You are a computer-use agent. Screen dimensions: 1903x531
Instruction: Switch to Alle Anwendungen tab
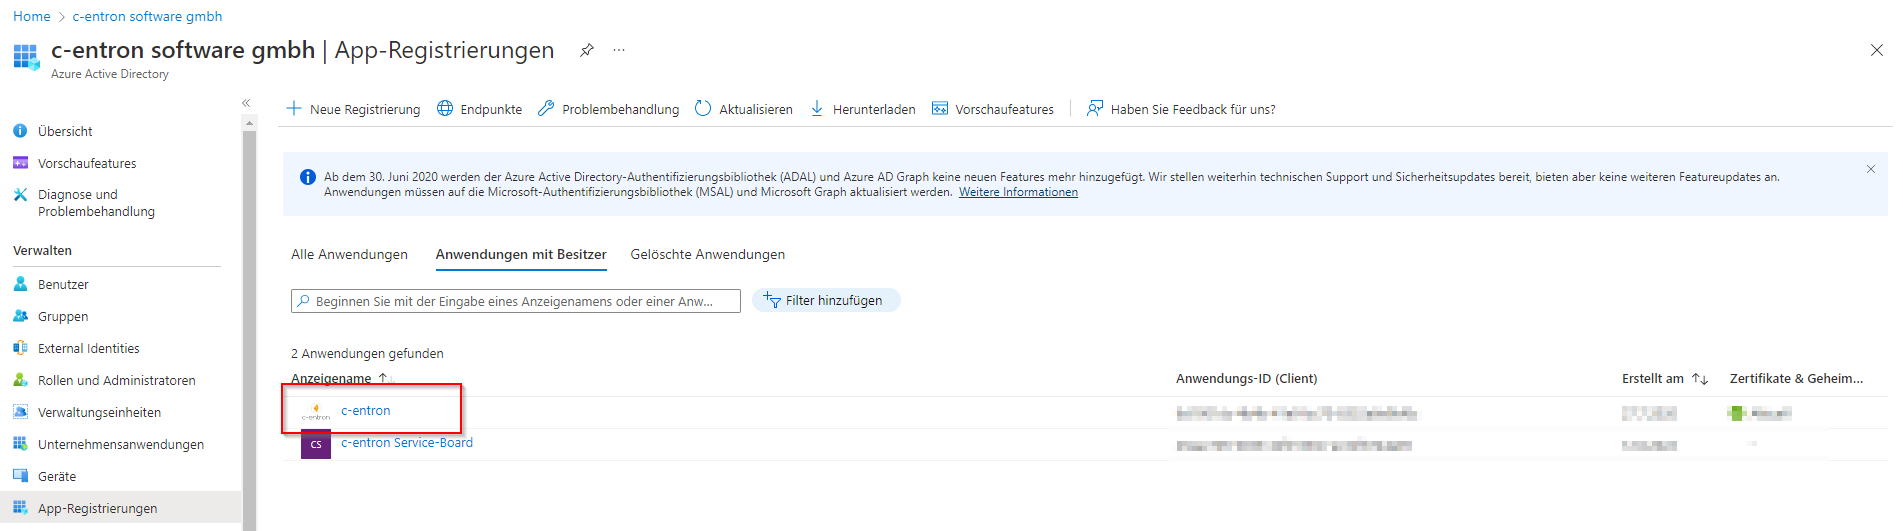pyautogui.click(x=349, y=254)
